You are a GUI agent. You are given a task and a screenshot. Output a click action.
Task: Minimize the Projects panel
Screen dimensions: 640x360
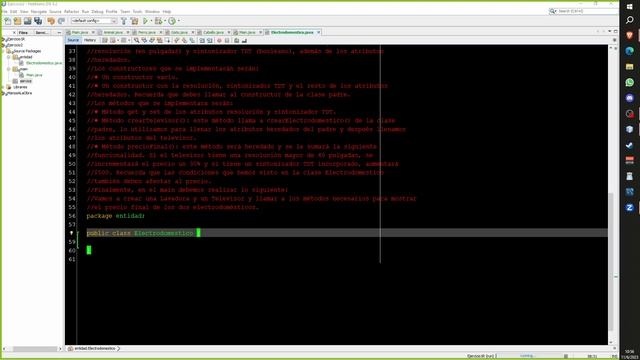point(59,32)
